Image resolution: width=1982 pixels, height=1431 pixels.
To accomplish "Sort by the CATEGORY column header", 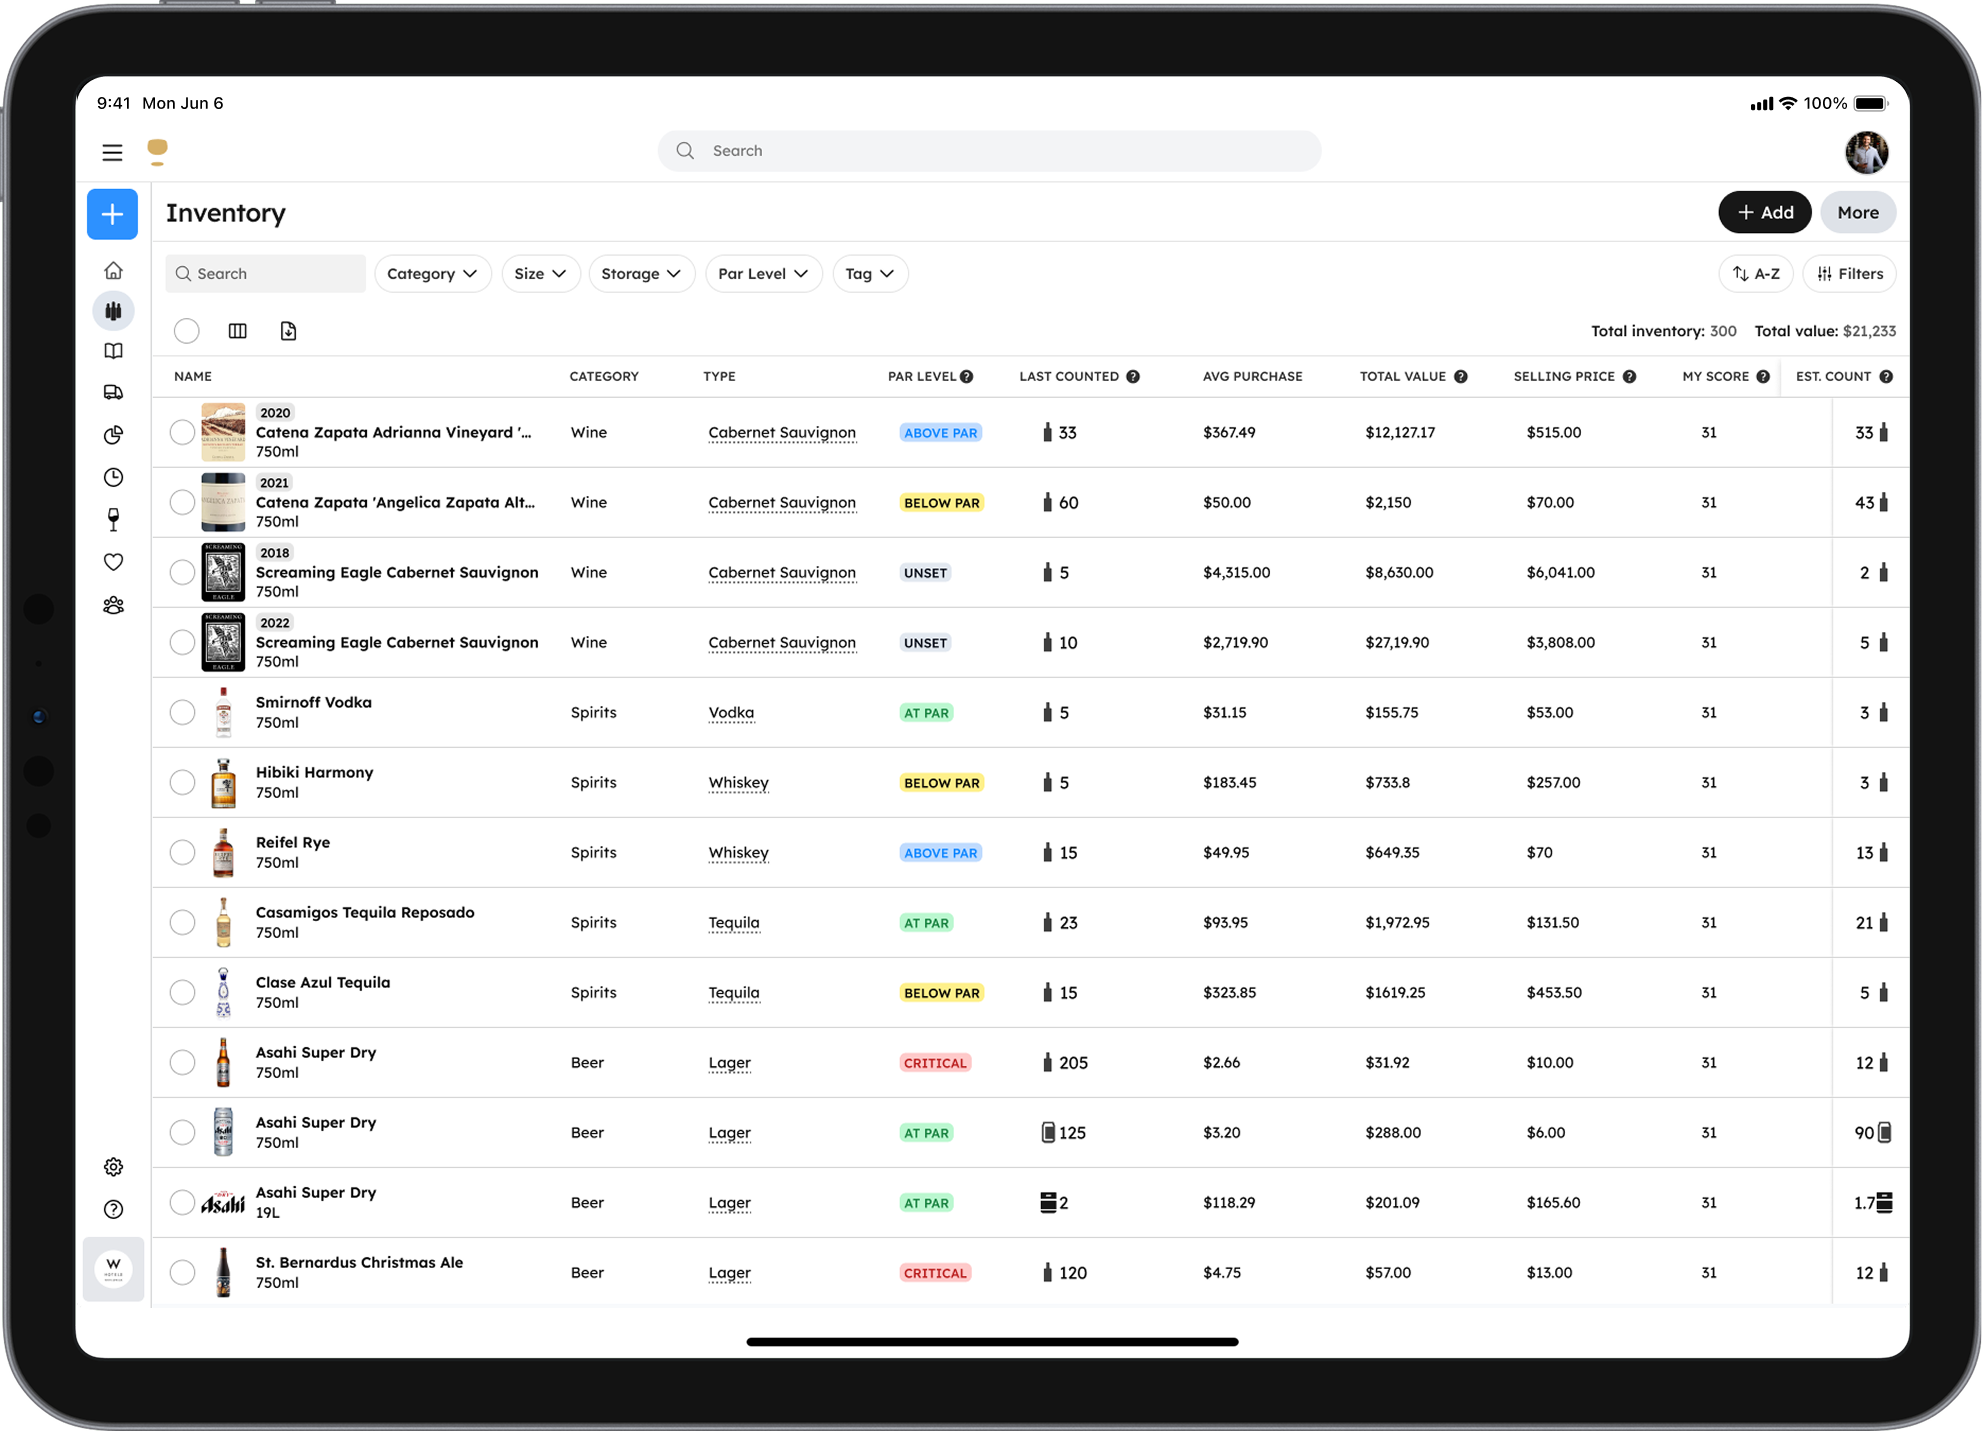I will pyautogui.click(x=604, y=377).
